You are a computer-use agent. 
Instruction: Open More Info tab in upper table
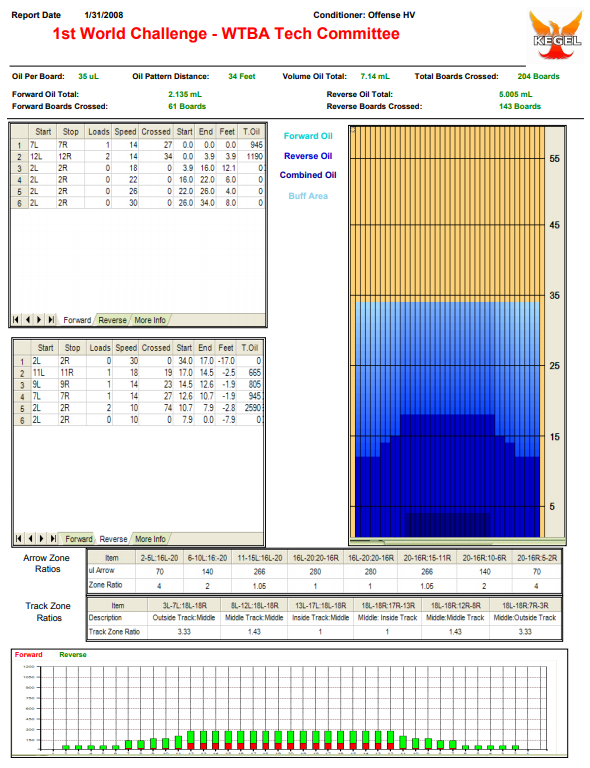(150, 320)
